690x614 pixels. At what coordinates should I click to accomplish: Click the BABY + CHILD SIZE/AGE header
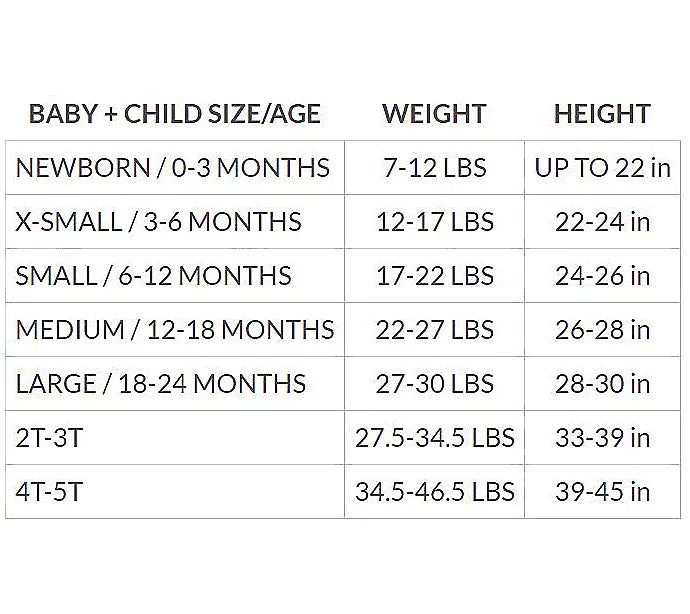pyautogui.click(x=175, y=114)
